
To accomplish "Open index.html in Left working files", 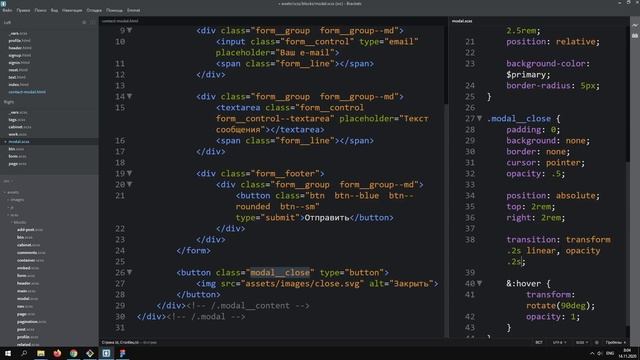I will click(x=18, y=84).
